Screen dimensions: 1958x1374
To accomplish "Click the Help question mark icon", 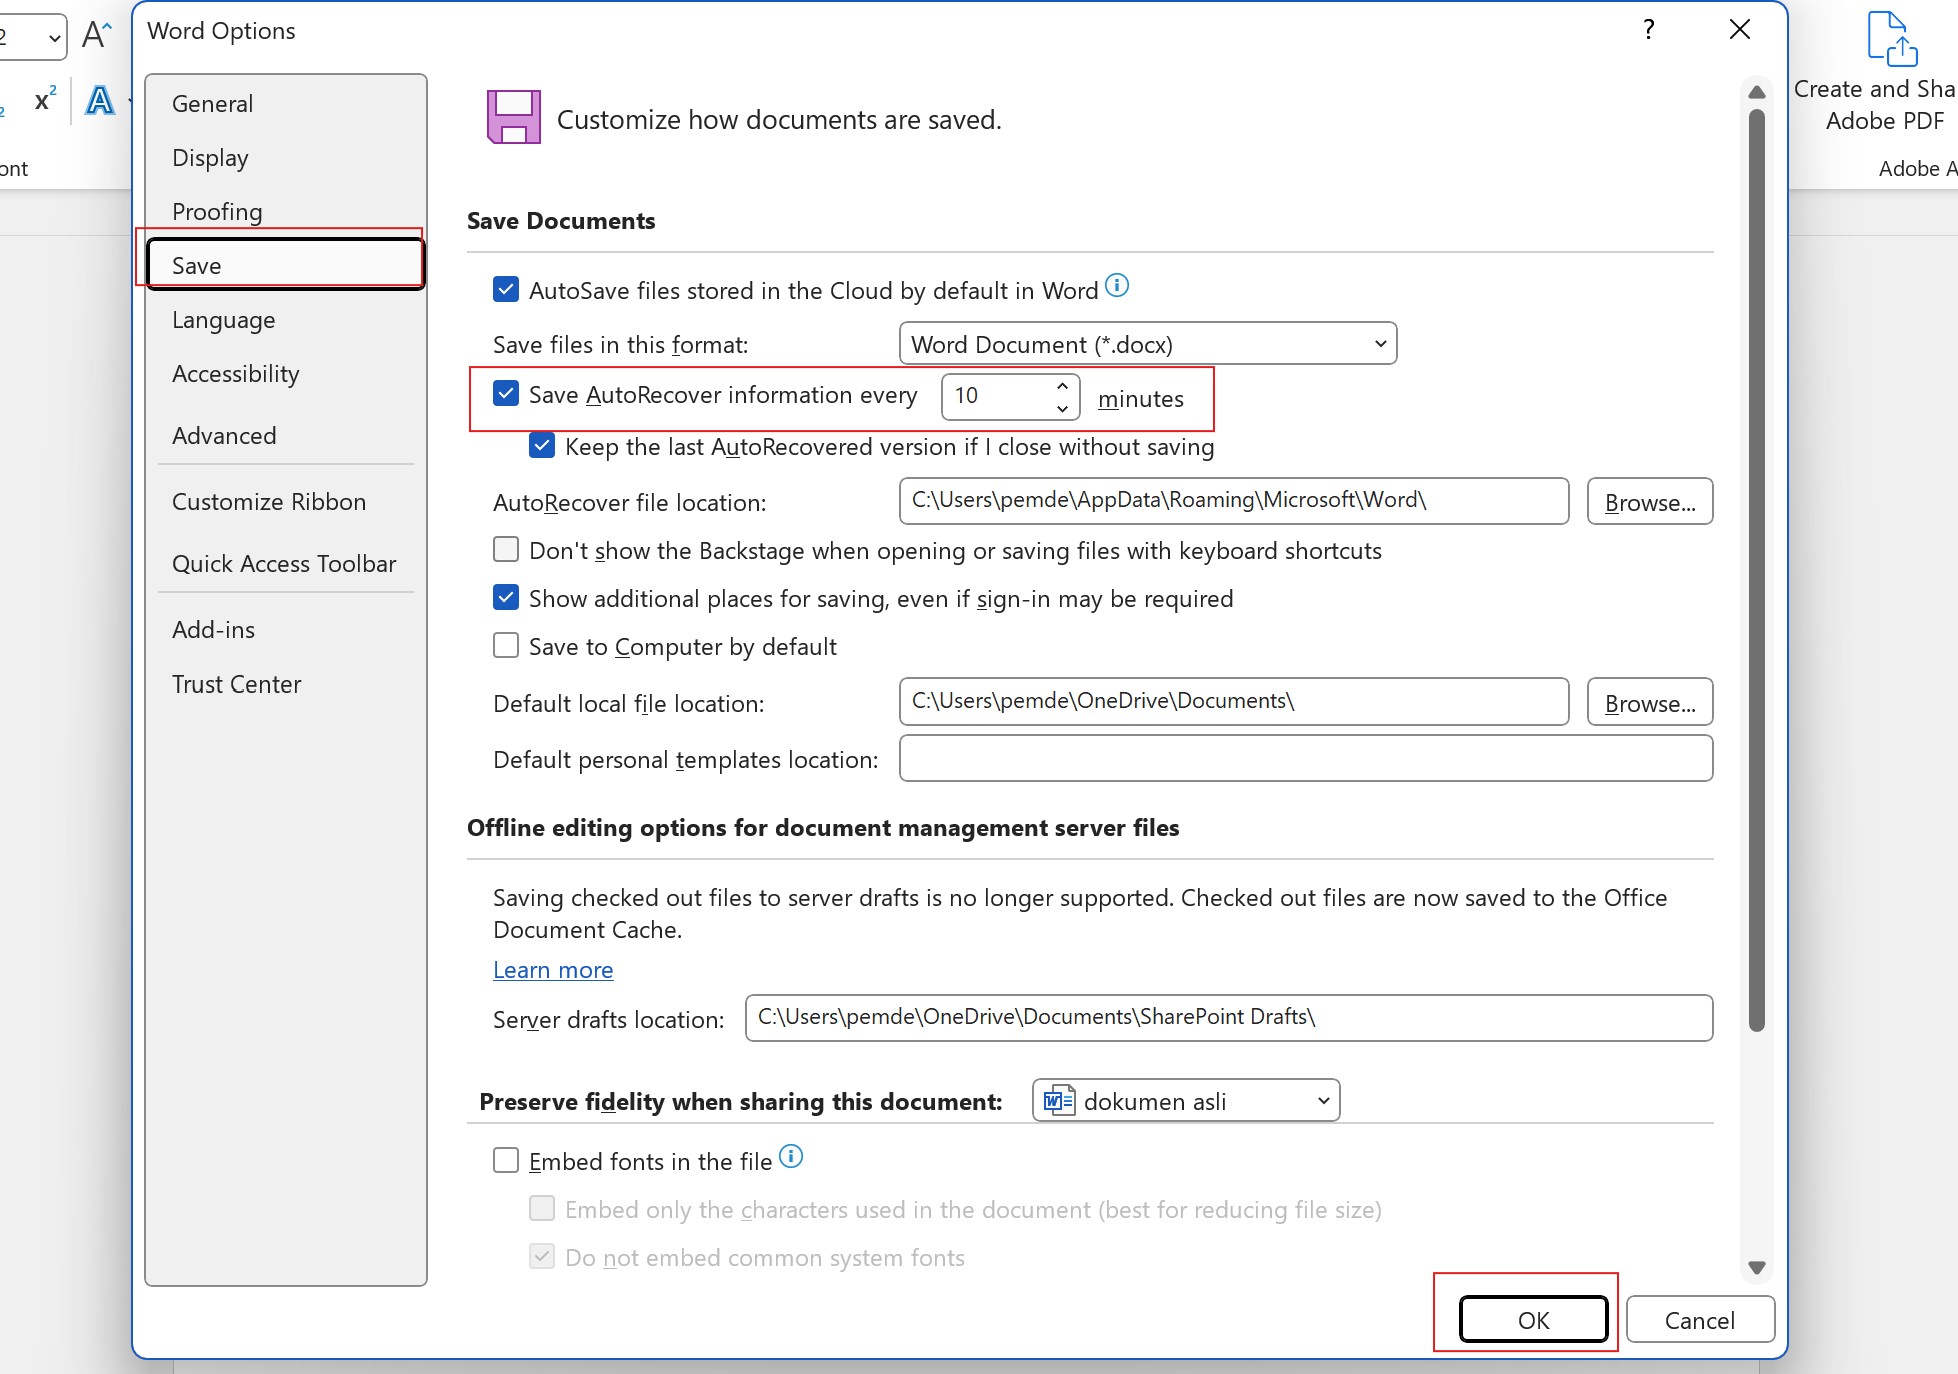I will click(1647, 30).
